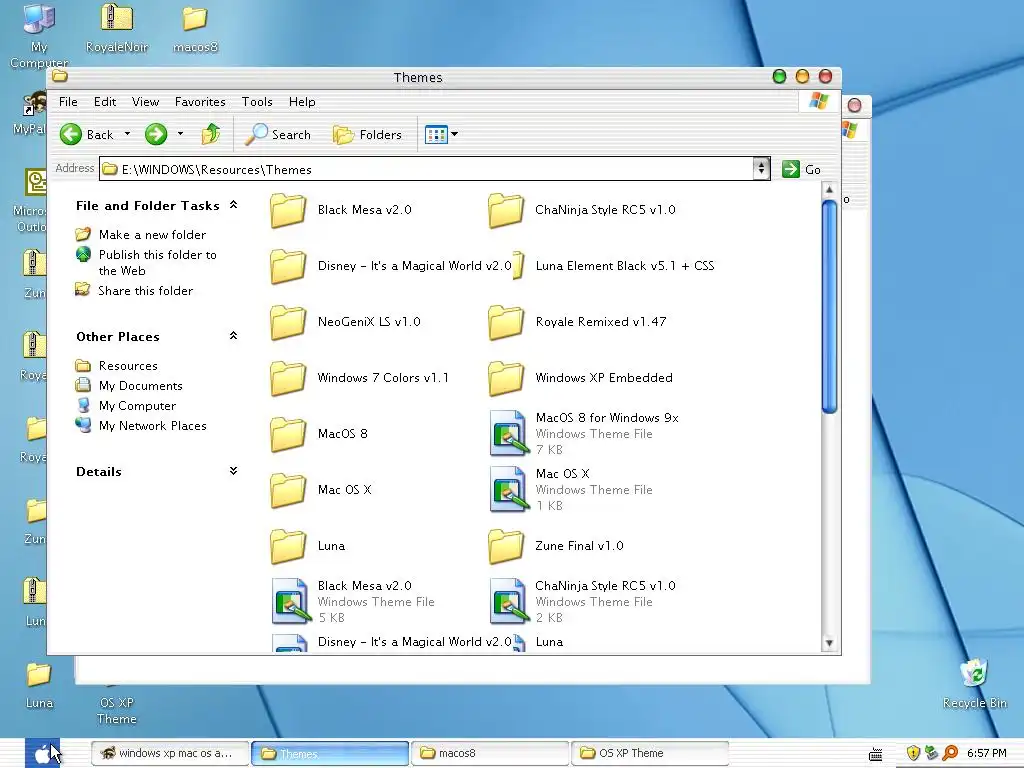Click Make a new folder

152,234
